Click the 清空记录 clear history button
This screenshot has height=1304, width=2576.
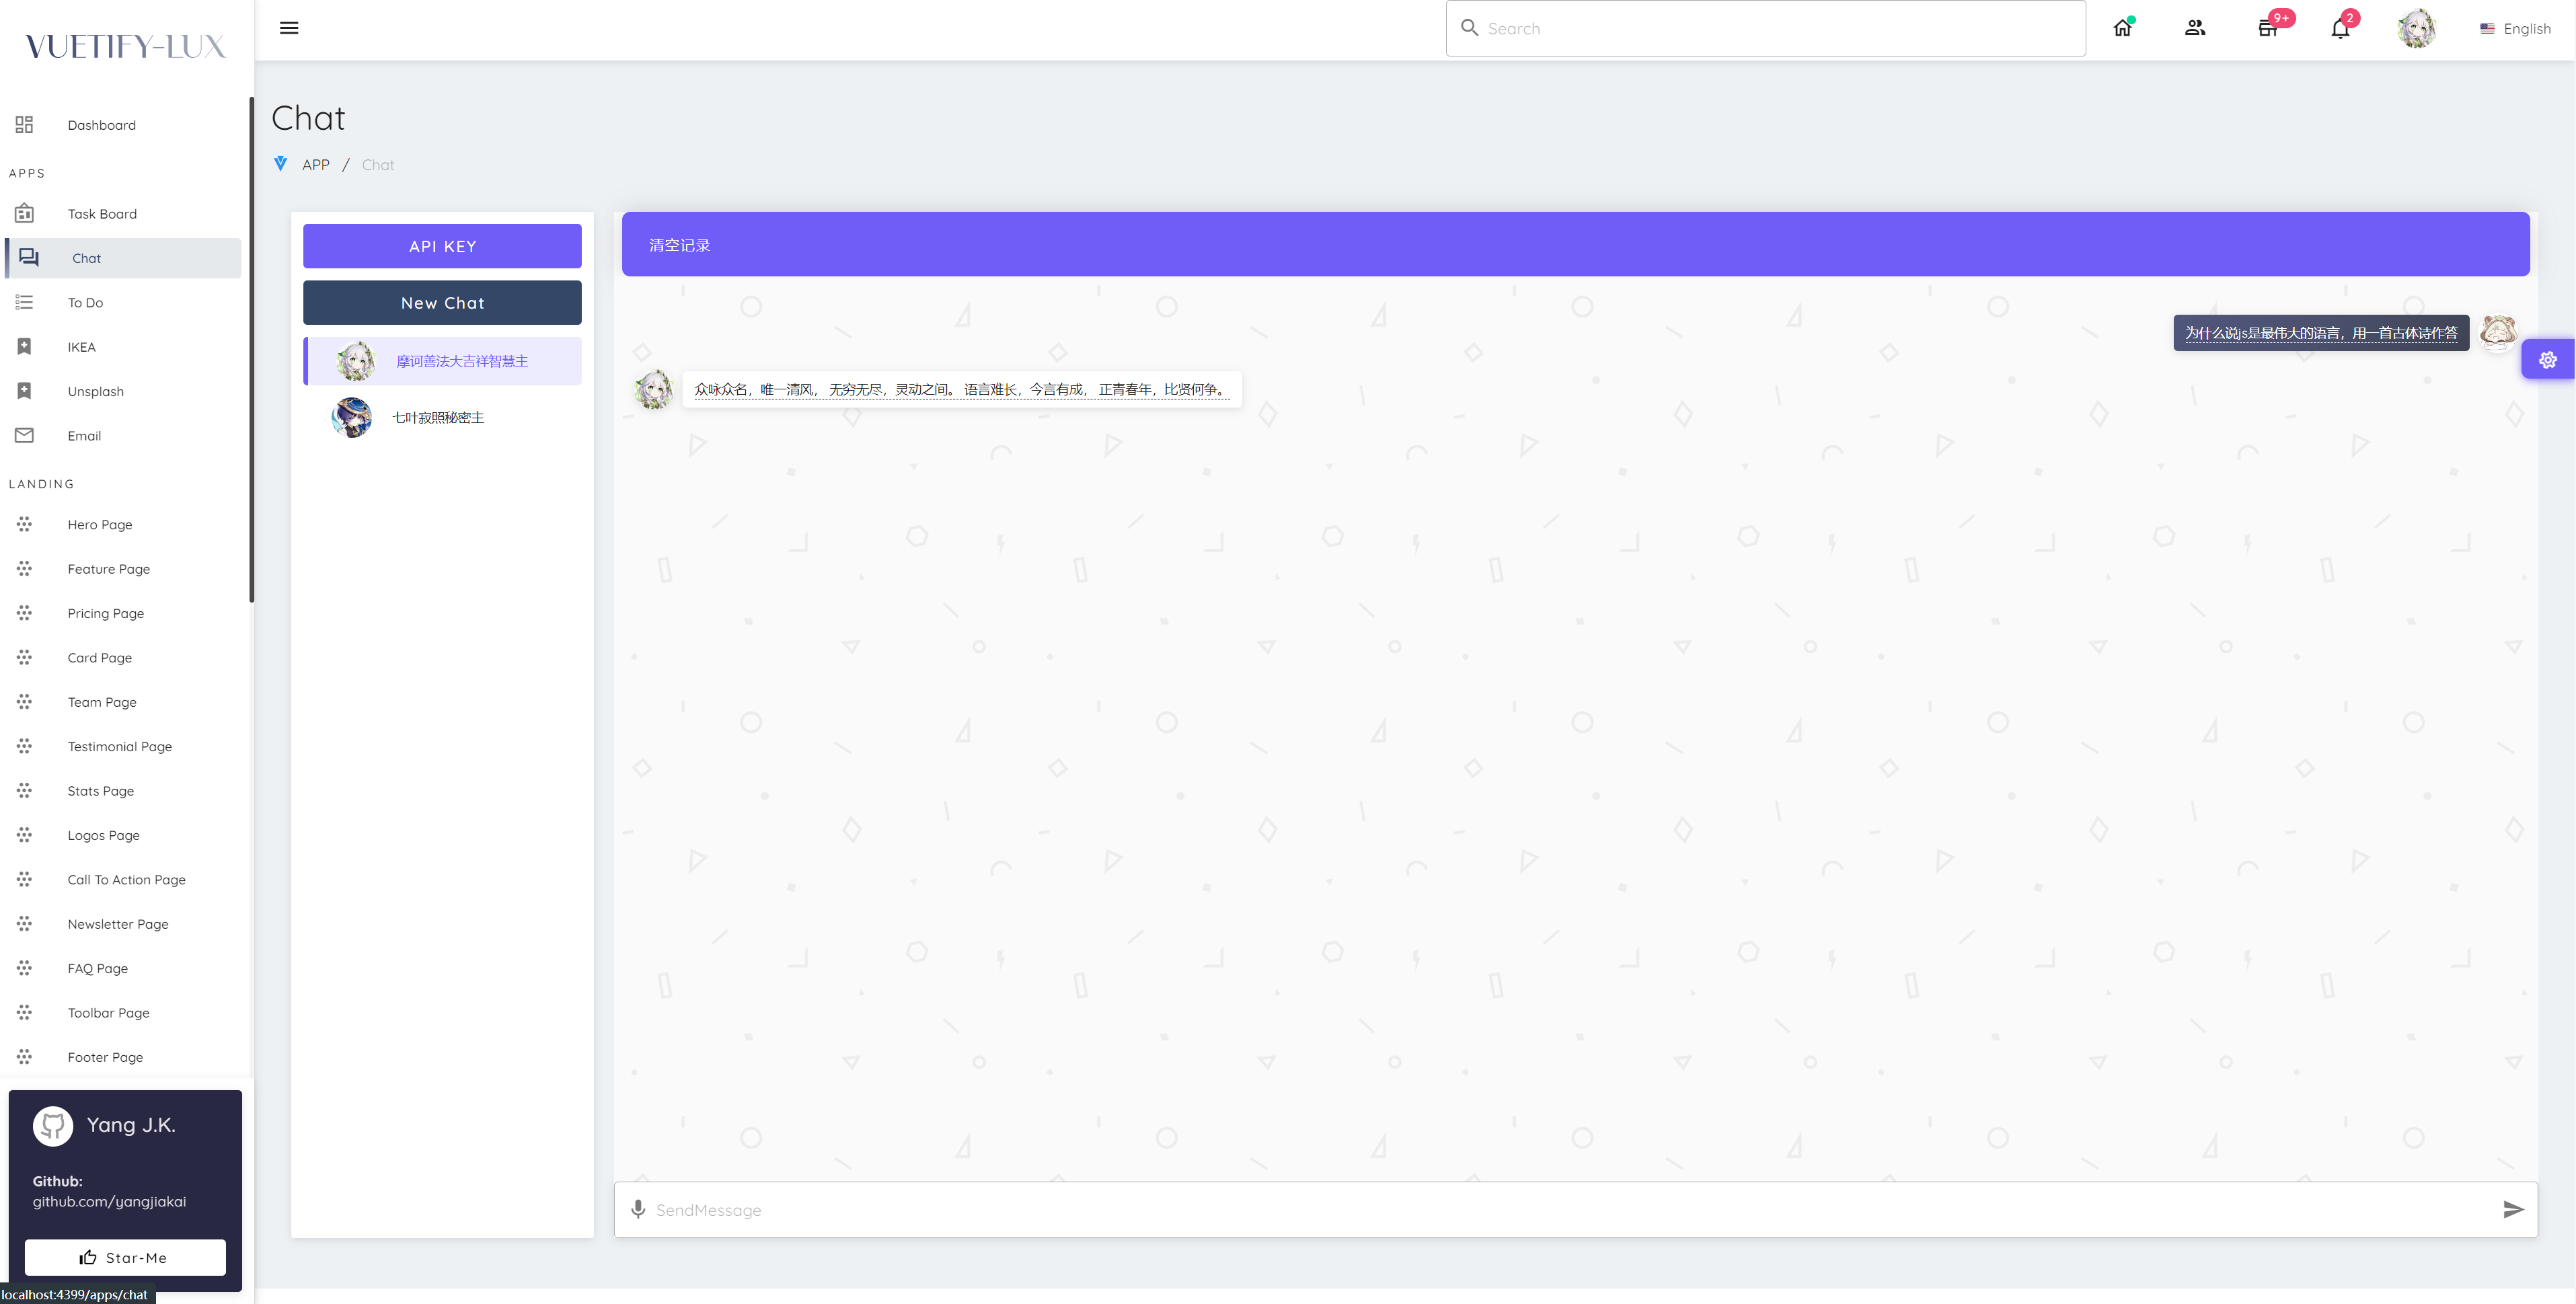680,245
